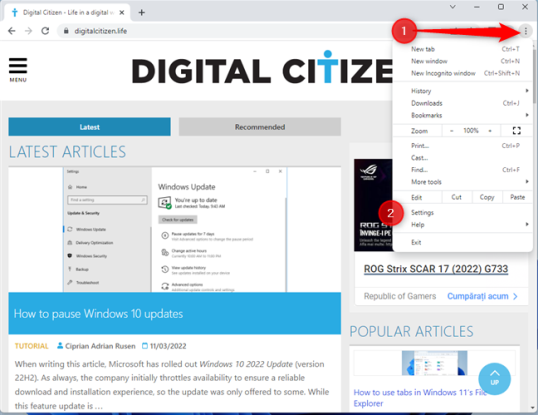
Task: Open Chrome's three-dot menu button
Action: (525, 31)
